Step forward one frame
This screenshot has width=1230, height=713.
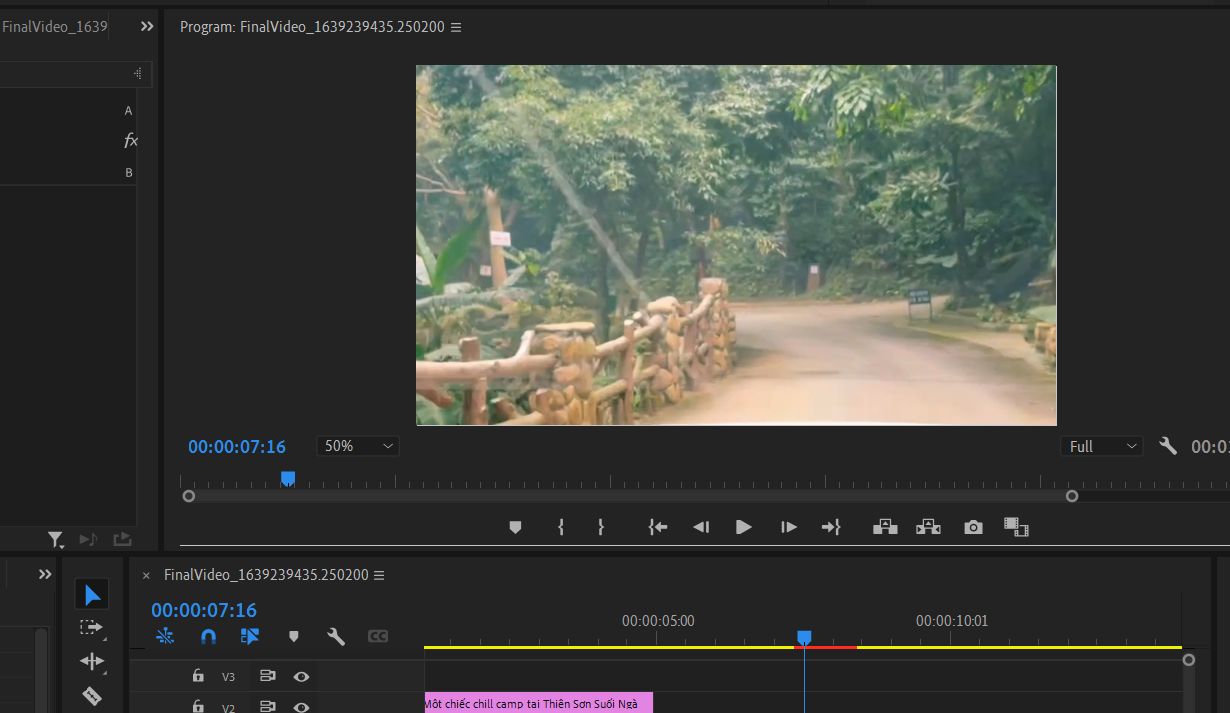[x=789, y=527]
